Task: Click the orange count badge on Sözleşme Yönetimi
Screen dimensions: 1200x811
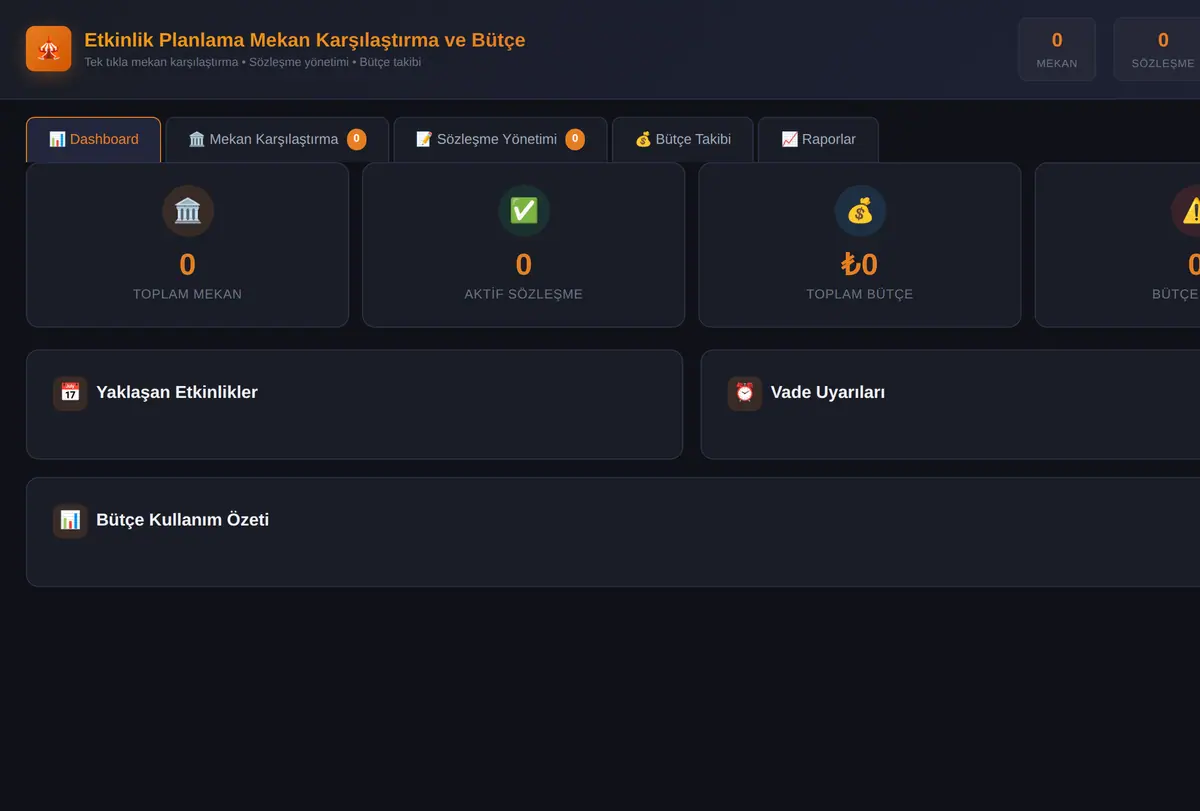Action: coord(575,140)
